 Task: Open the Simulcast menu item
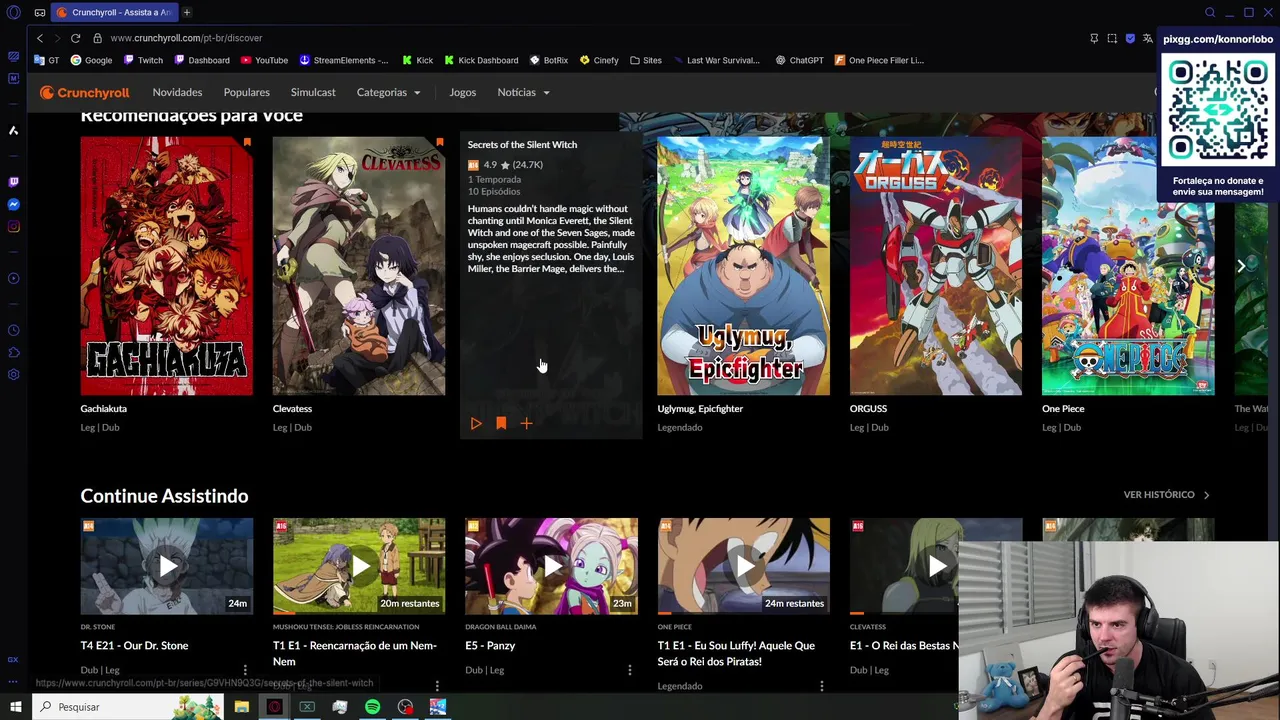(x=313, y=92)
